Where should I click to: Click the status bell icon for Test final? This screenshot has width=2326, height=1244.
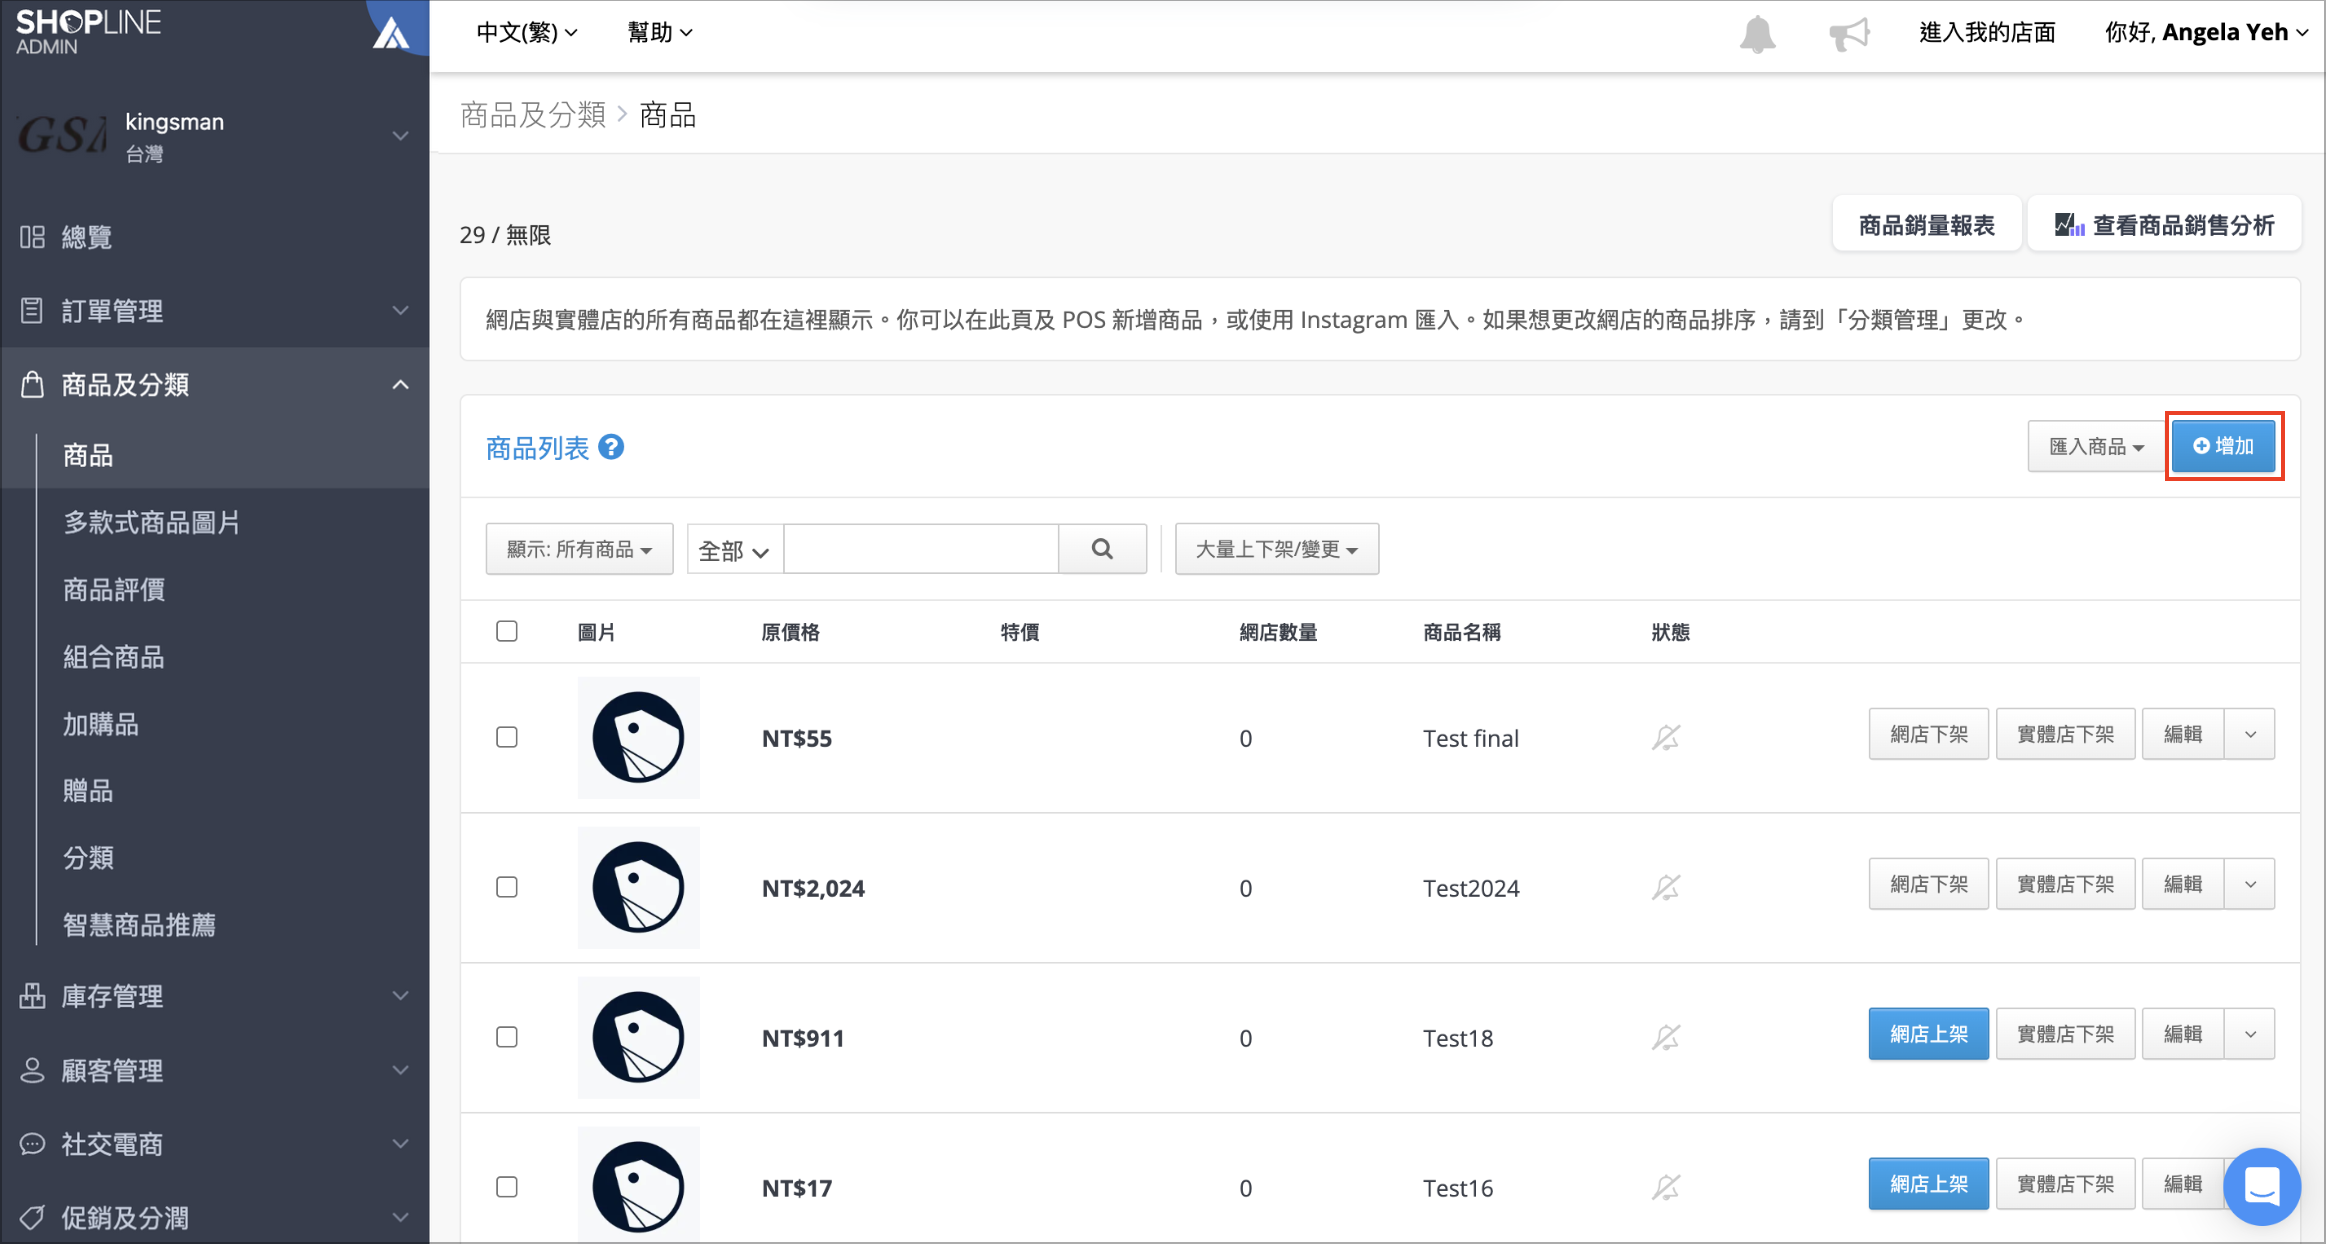[x=1666, y=738]
